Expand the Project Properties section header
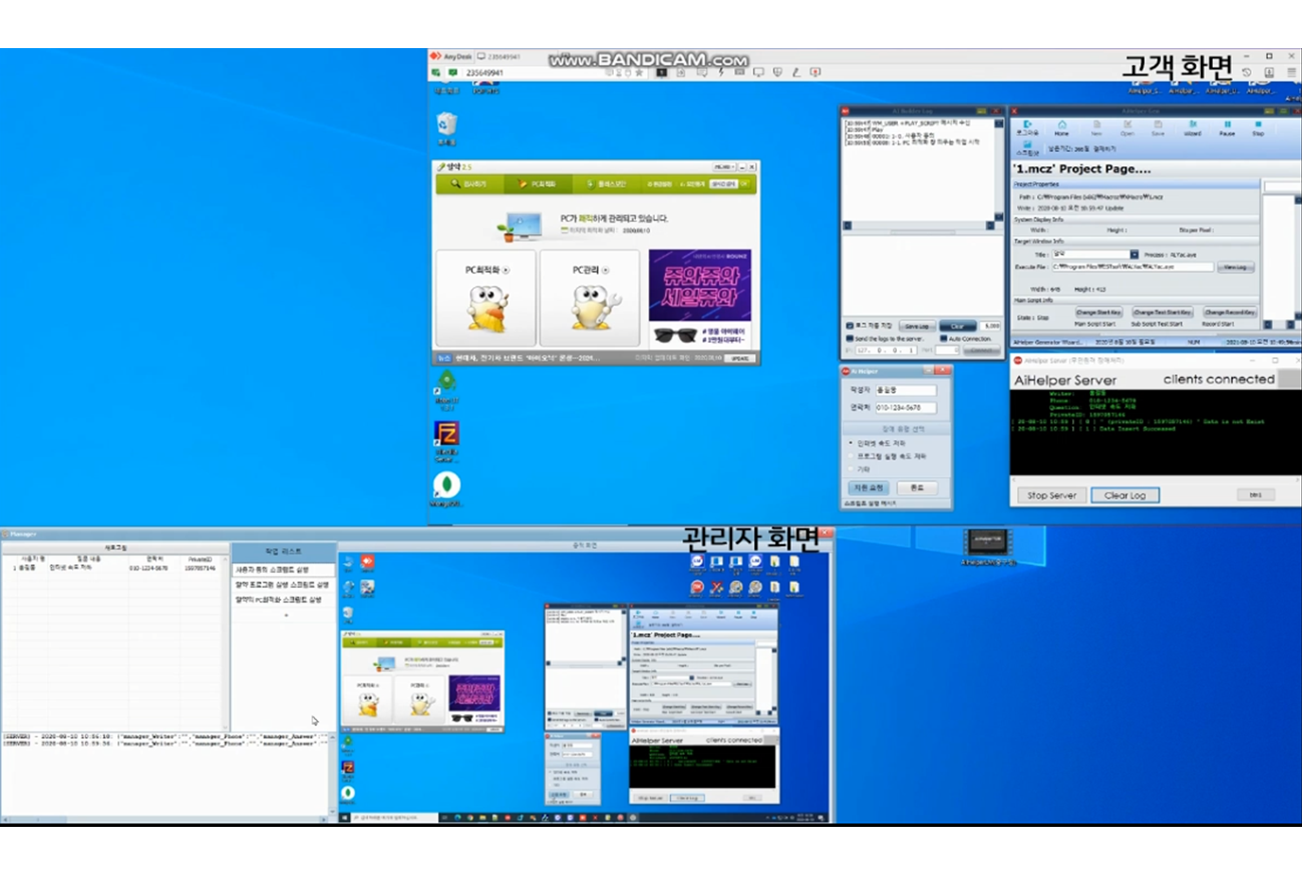1302x873 pixels. click(x=1135, y=185)
